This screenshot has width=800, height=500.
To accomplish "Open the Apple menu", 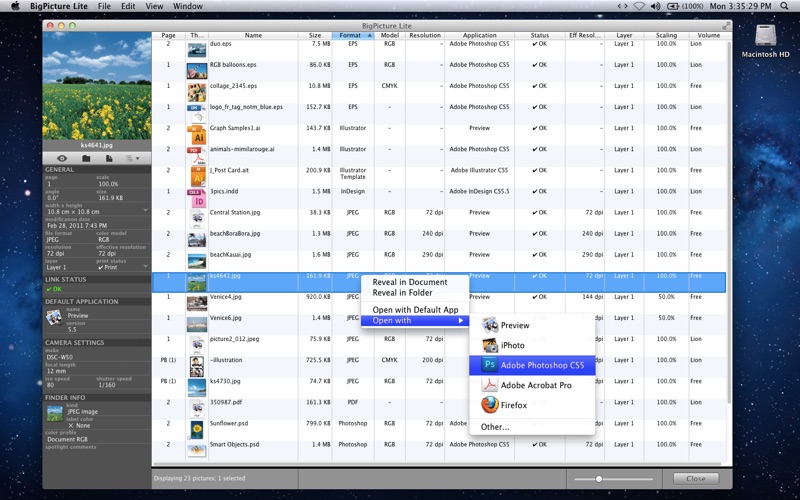I will point(15,6).
